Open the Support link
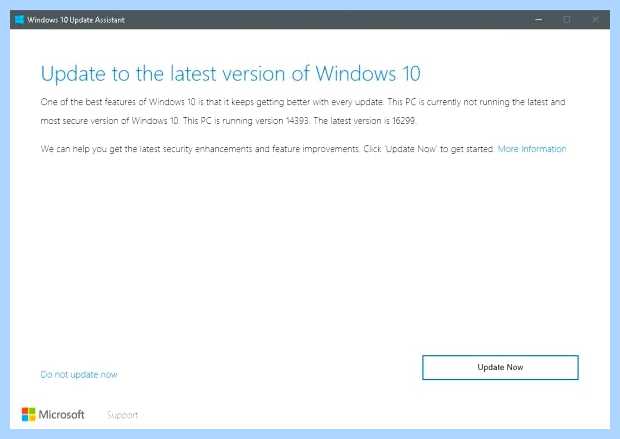The width and height of the screenshot is (620, 439). pyautogui.click(x=123, y=415)
